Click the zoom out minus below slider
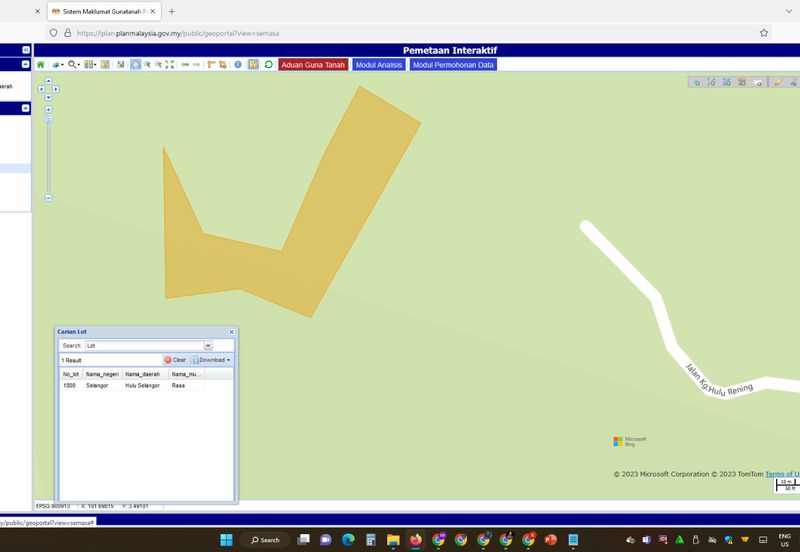Viewport: 800px width, 552px height. tap(48, 198)
